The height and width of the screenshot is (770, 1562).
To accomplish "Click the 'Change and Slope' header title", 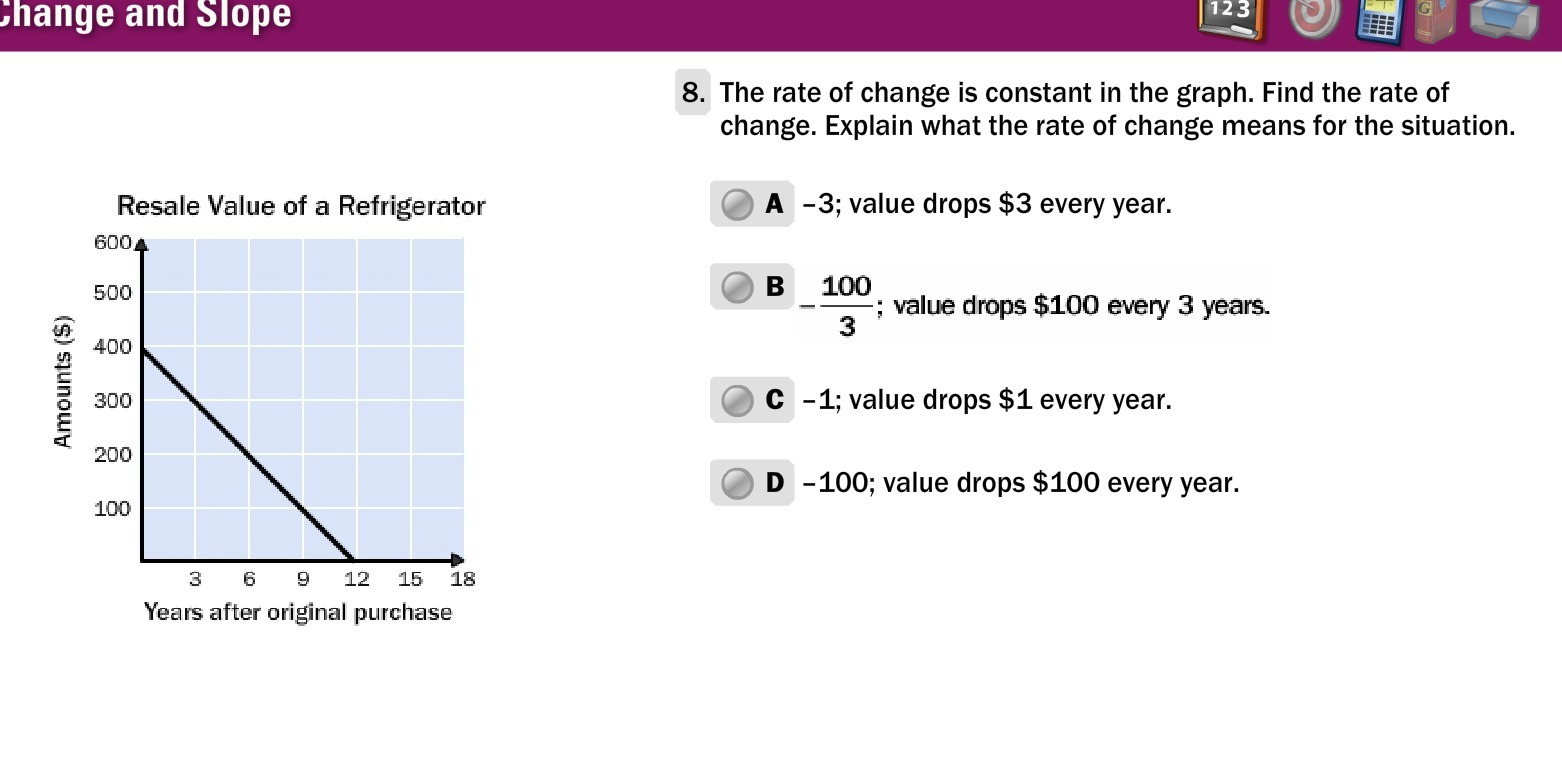I will coord(146,15).
